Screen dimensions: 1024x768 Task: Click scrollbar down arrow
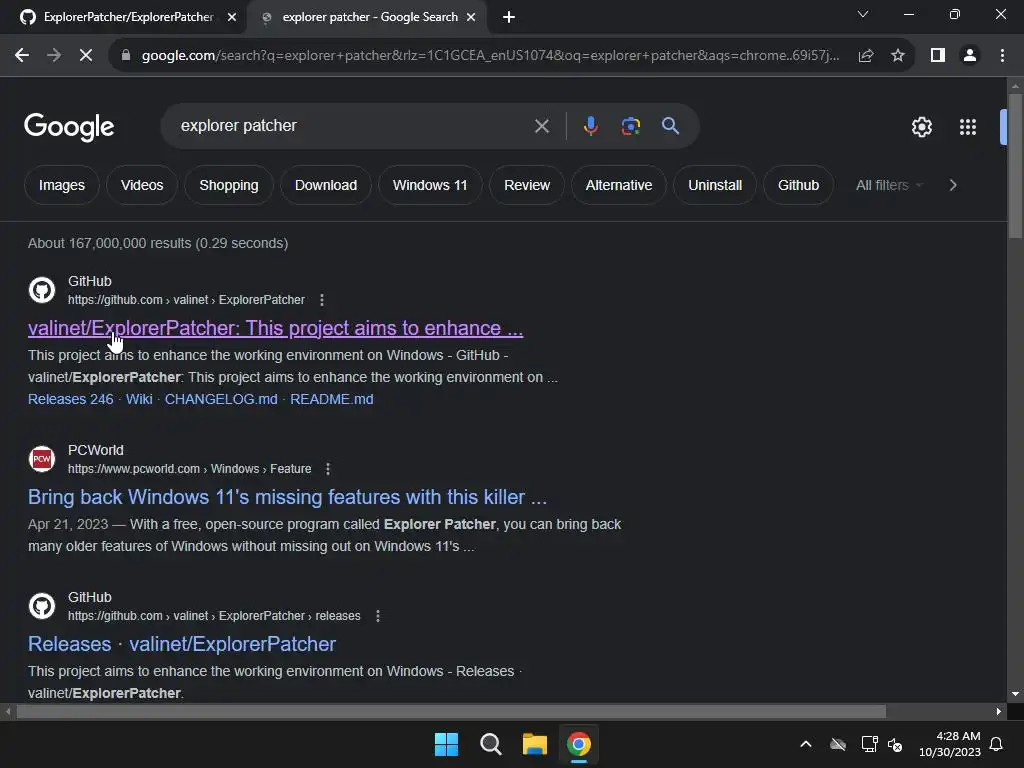tap(1015, 694)
